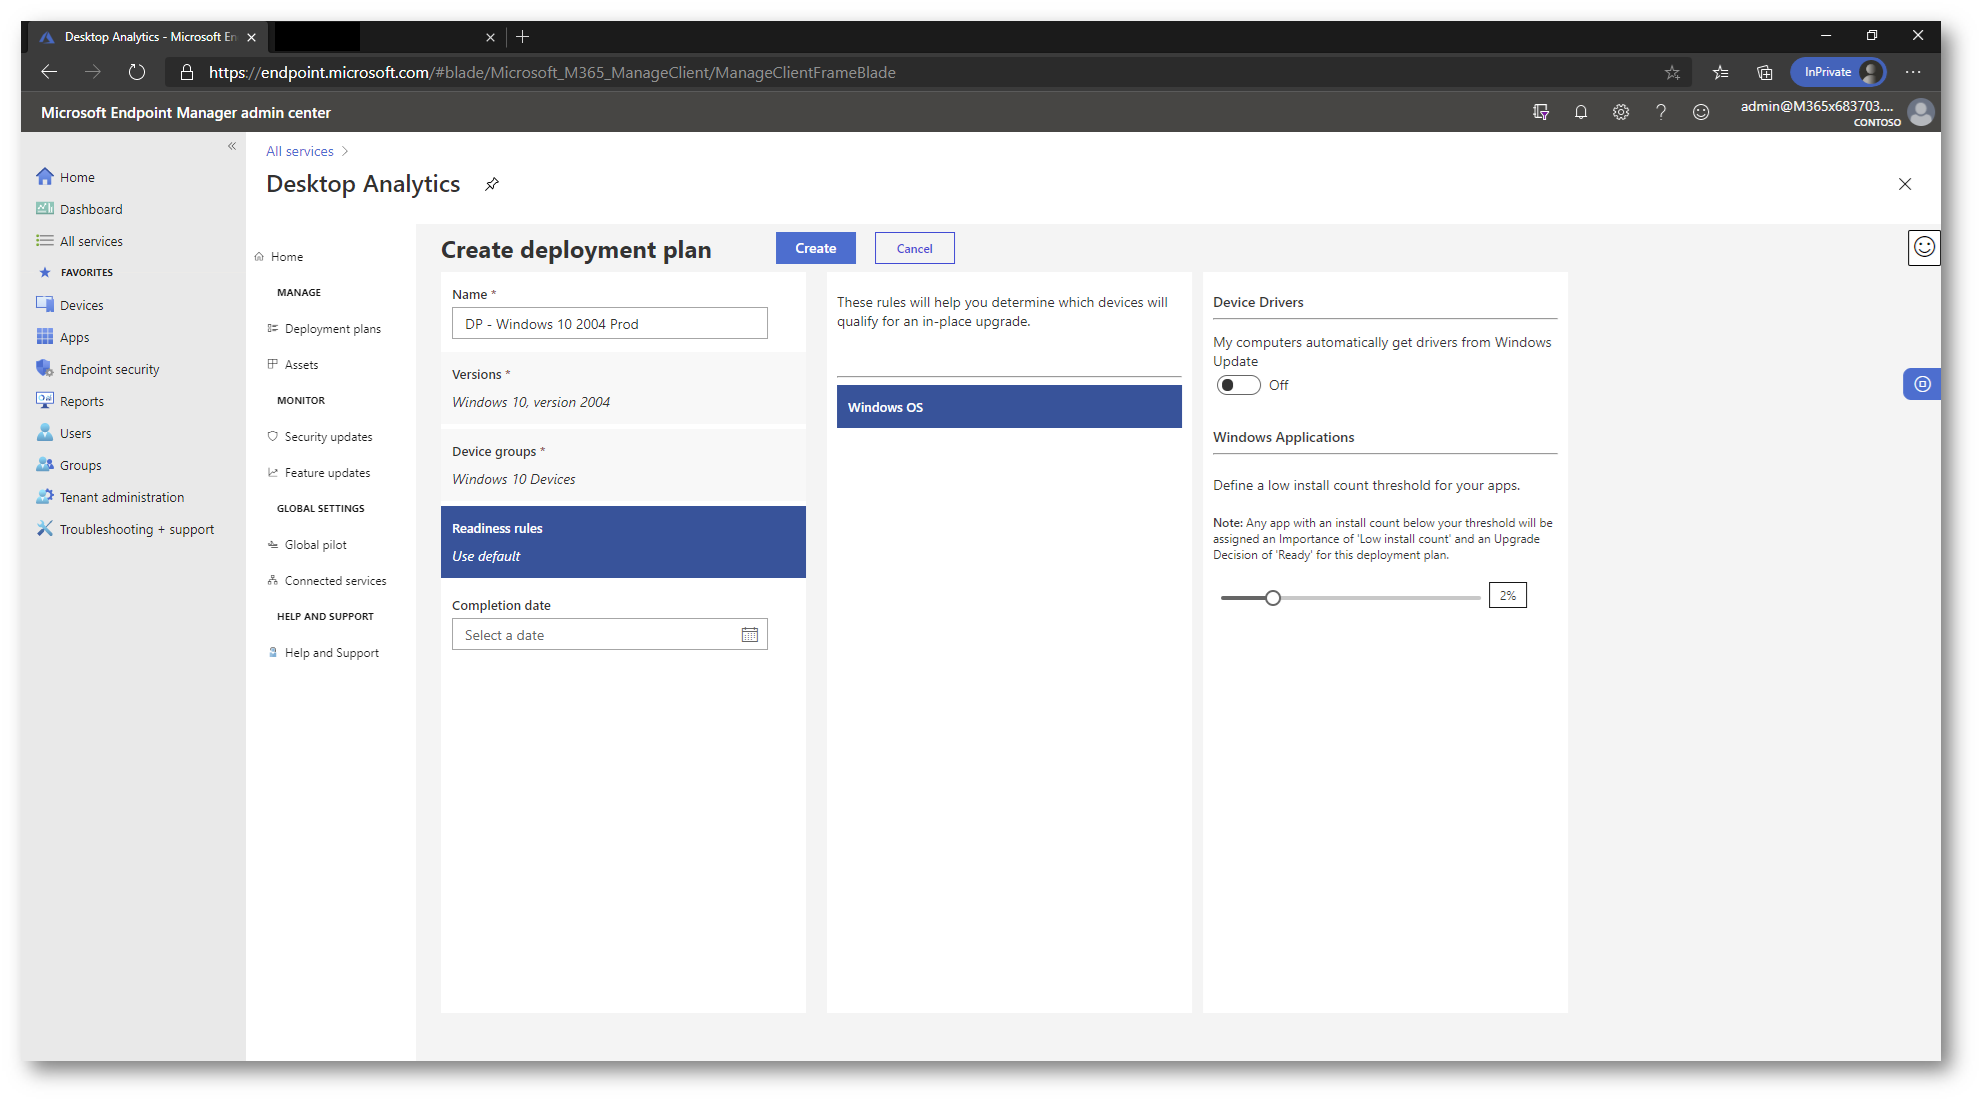Open Deployment plans menu item
The width and height of the screenshot is (1983, 1103).
click(x=325, y=329)
